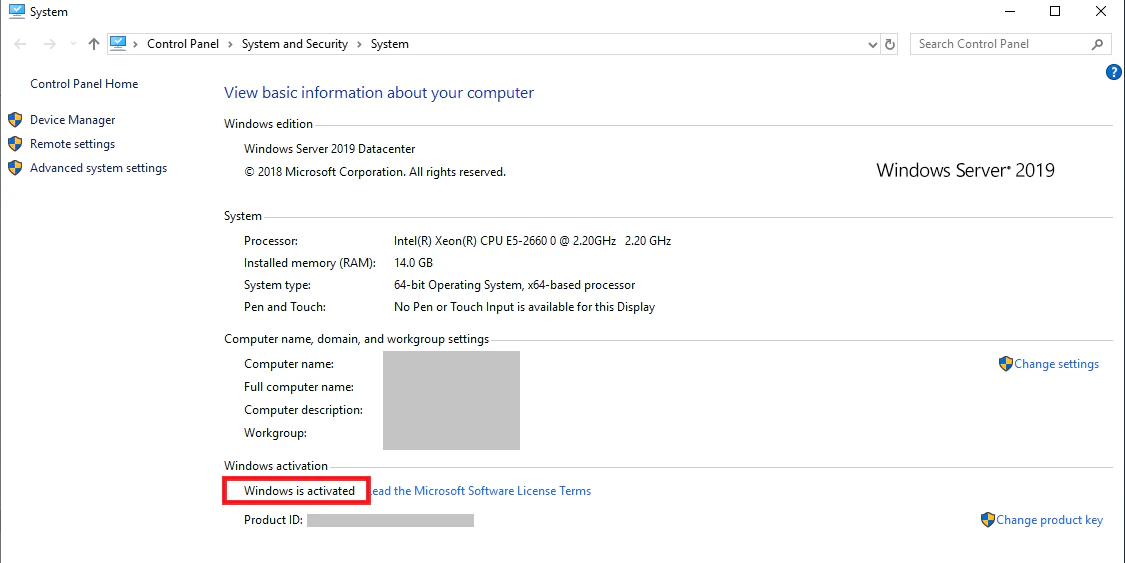Expand the chevron after System and Security
The height and width of the screenshot is (563, 1125).
point(359,44)
